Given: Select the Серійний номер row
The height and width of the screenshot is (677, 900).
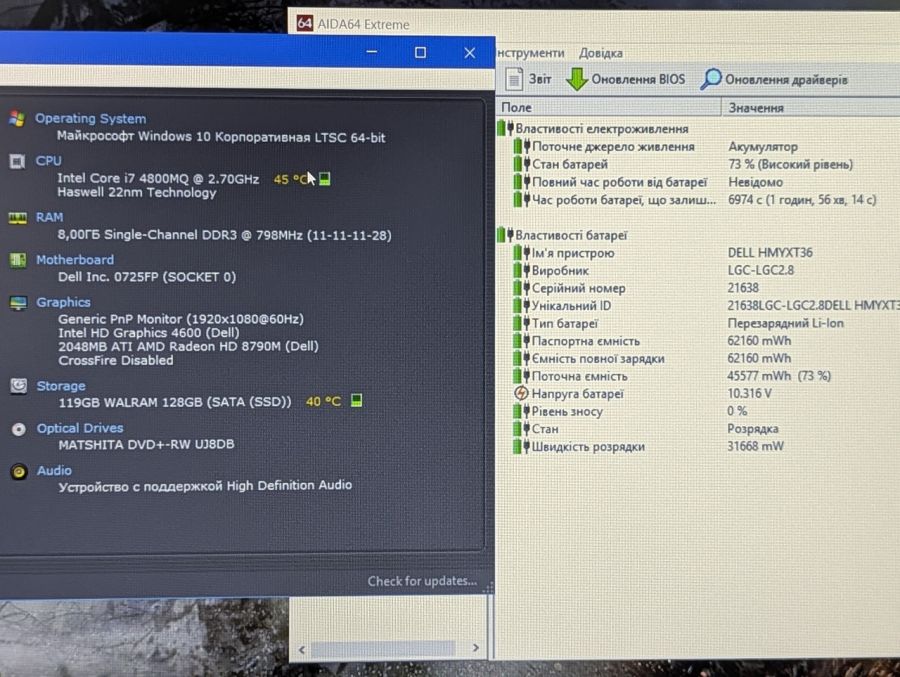Looking at the screenshot, I should pos(699,288).
